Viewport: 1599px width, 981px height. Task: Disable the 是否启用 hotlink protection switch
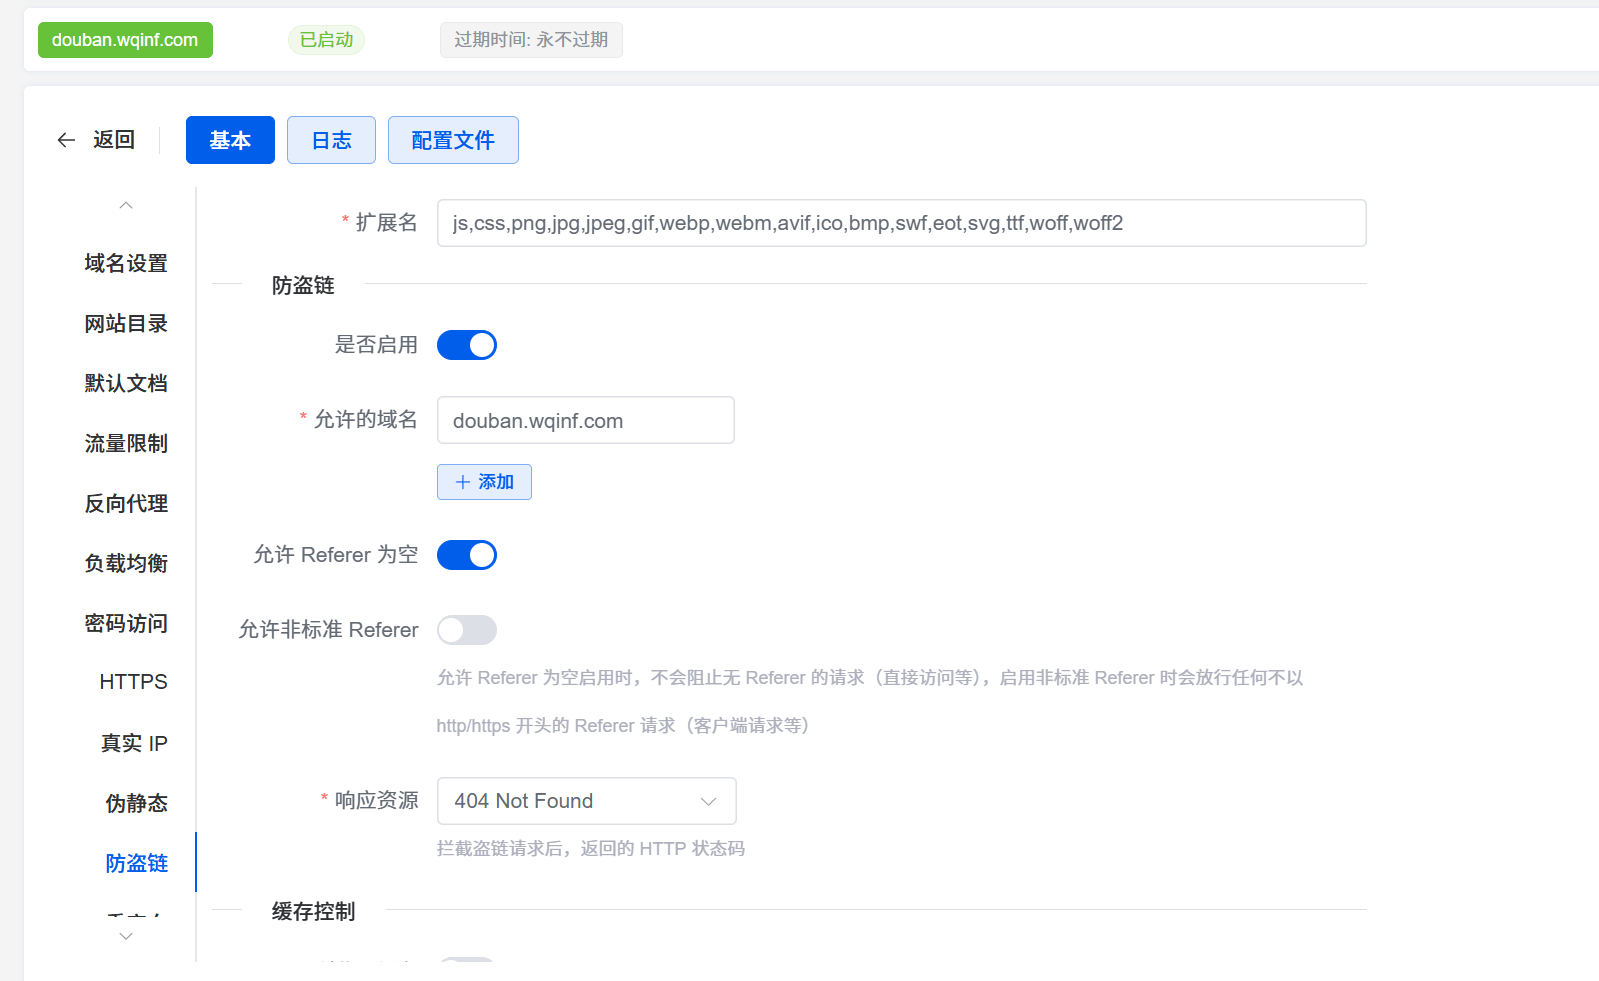[467, 345]
